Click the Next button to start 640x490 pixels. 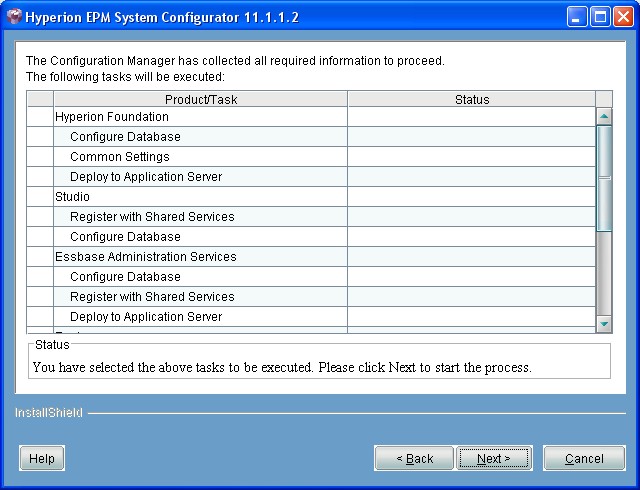[x=494, y=458]
